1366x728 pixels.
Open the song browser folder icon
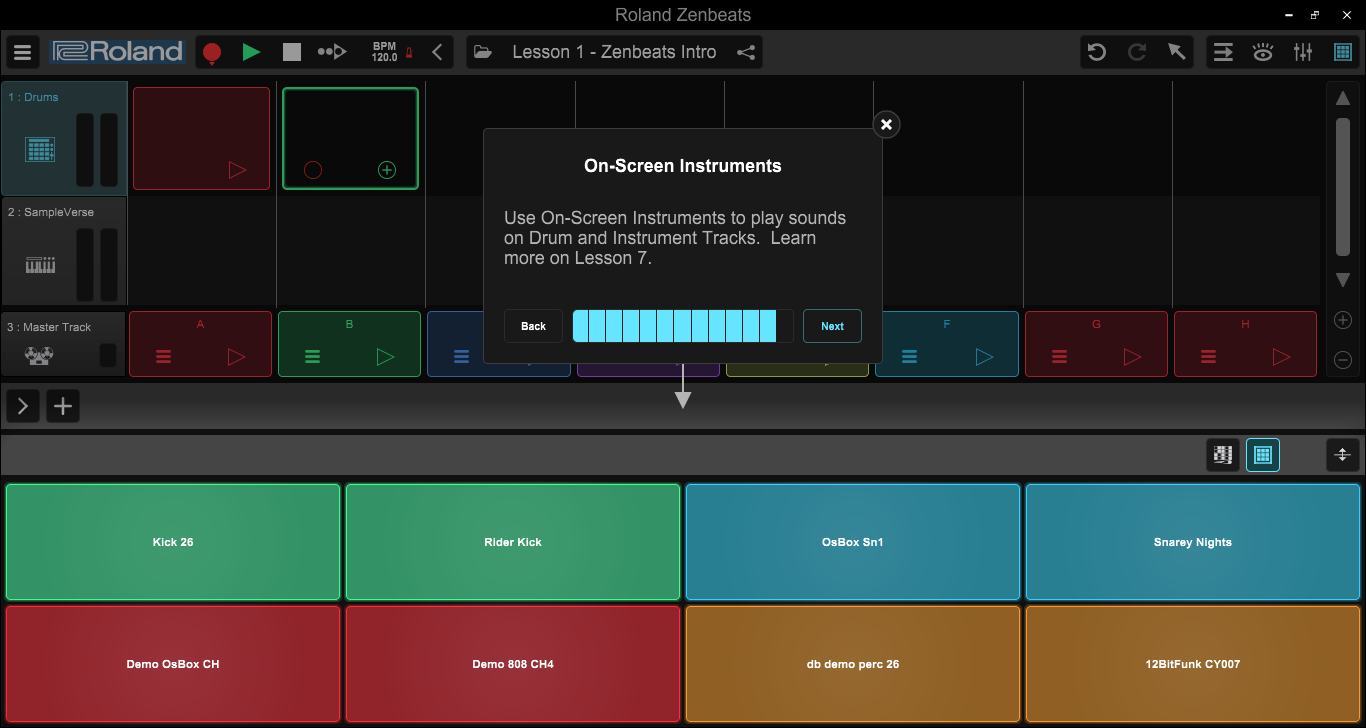483,52
